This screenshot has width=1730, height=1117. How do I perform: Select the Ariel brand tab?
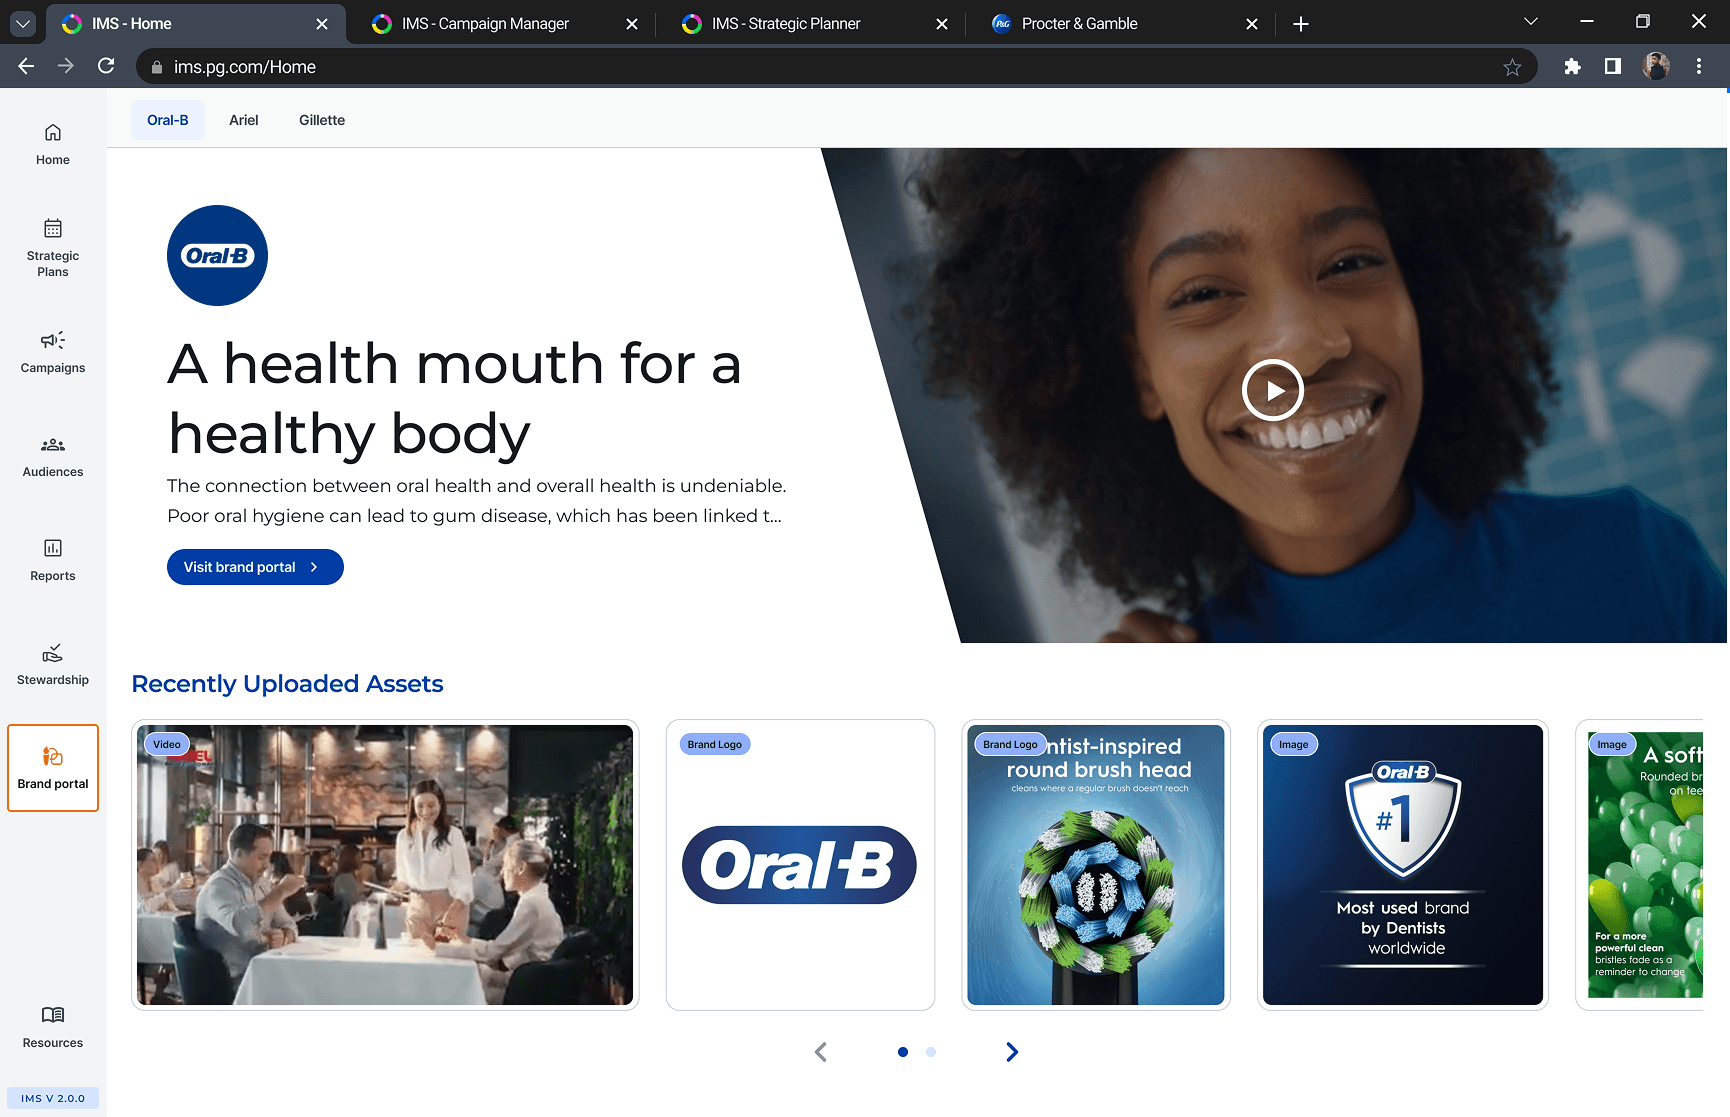tap(244, 120)
